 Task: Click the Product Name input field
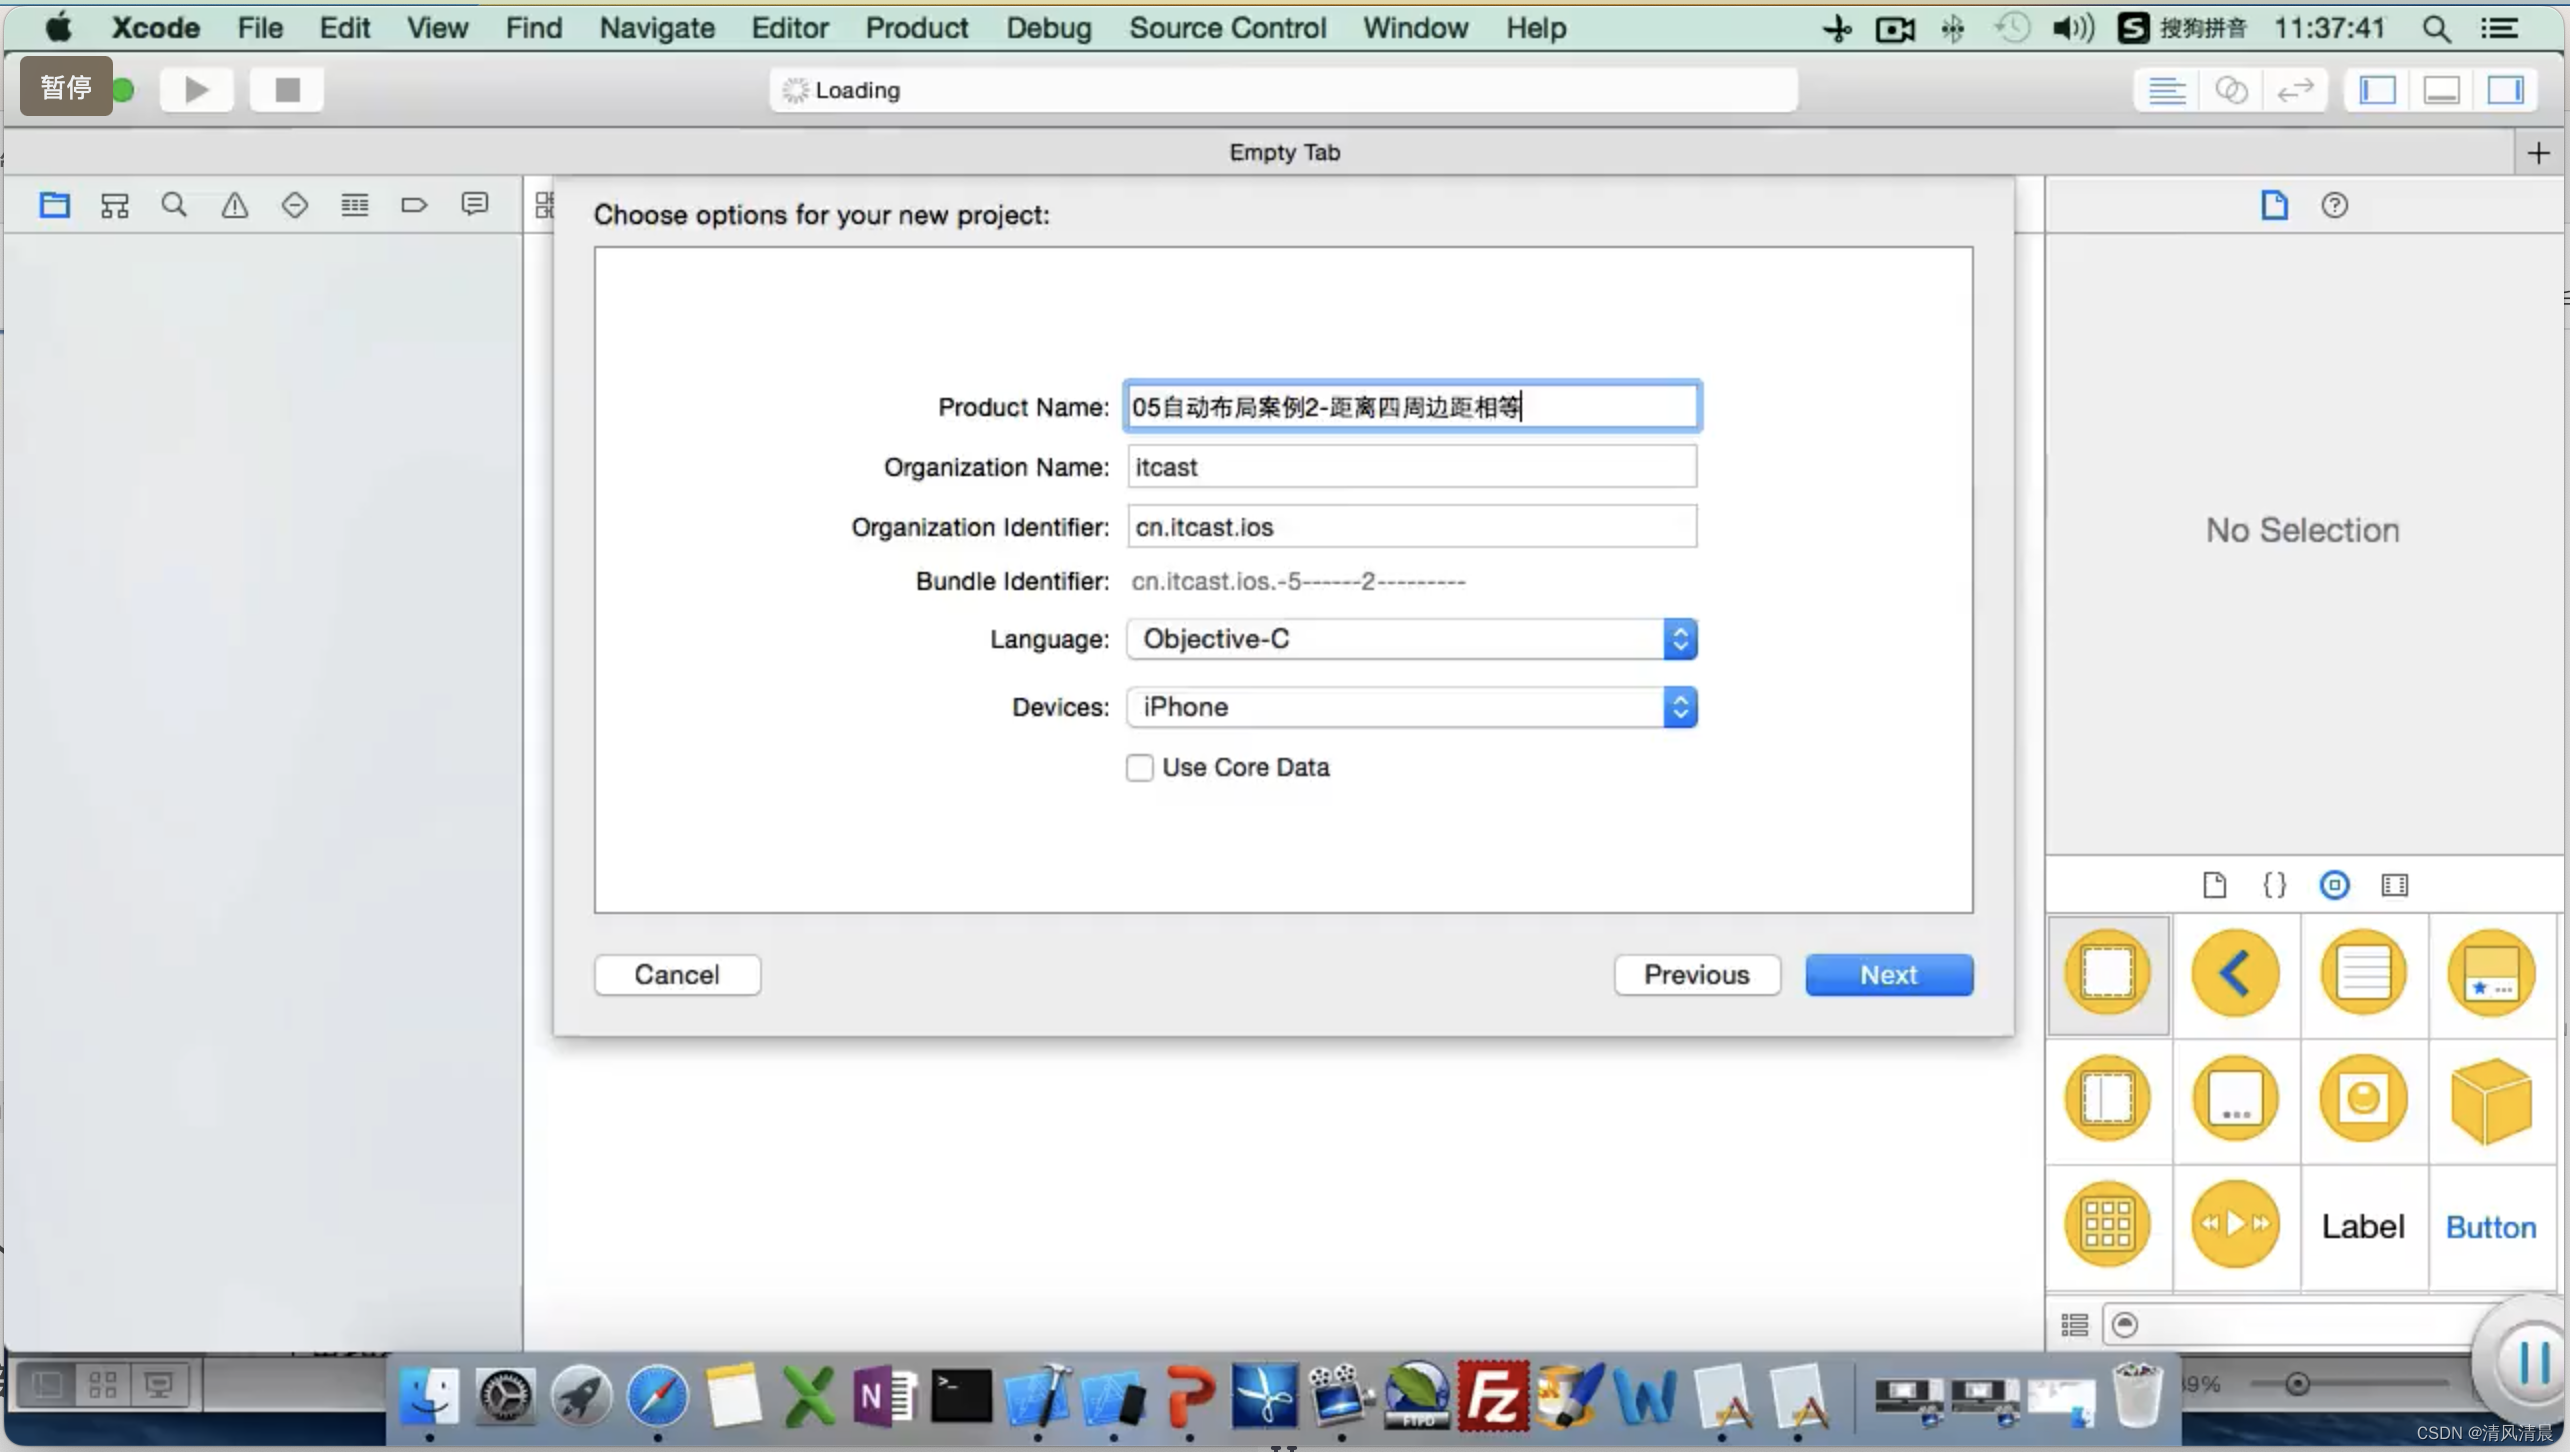1412,406
